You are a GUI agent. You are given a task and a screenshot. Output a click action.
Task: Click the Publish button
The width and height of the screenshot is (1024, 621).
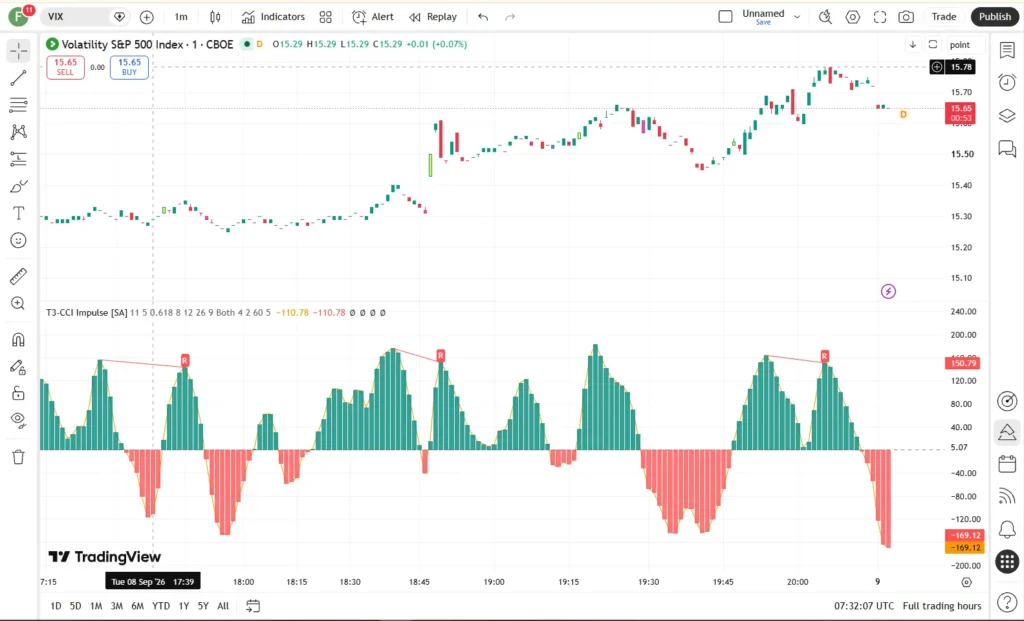(x=995, y=17)
